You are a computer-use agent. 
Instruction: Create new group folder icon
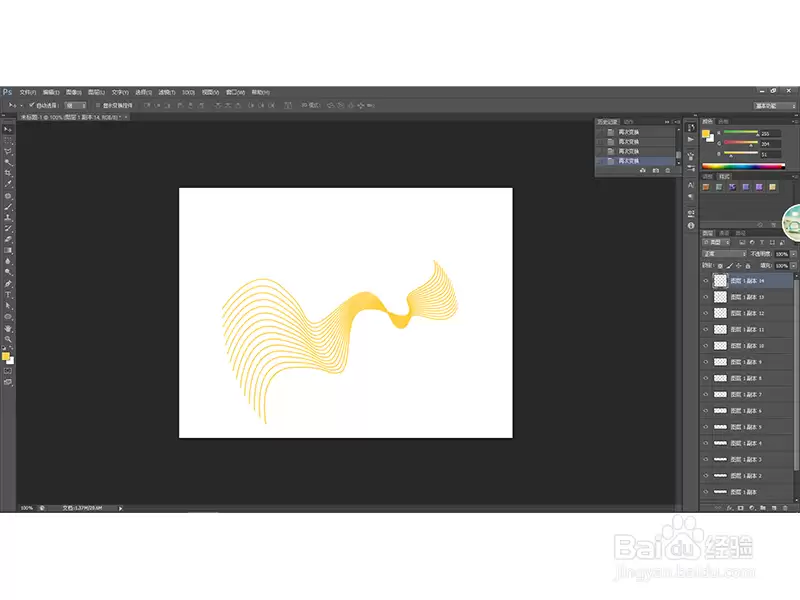763,508
